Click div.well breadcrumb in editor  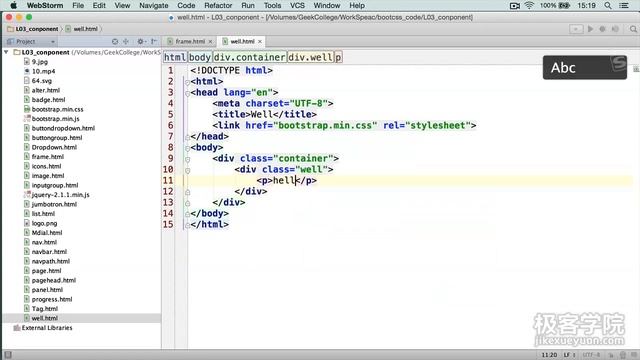(x=311, y=57)
